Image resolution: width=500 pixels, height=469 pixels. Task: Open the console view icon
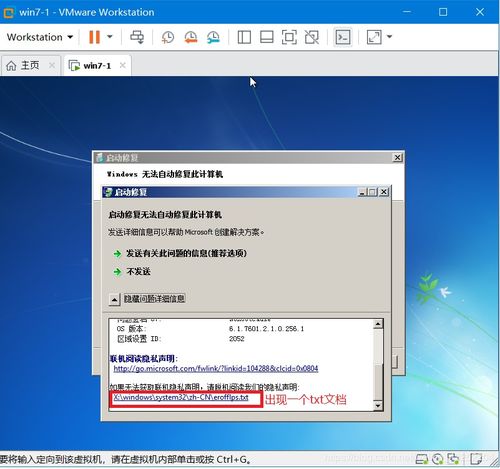coord(343,37)
